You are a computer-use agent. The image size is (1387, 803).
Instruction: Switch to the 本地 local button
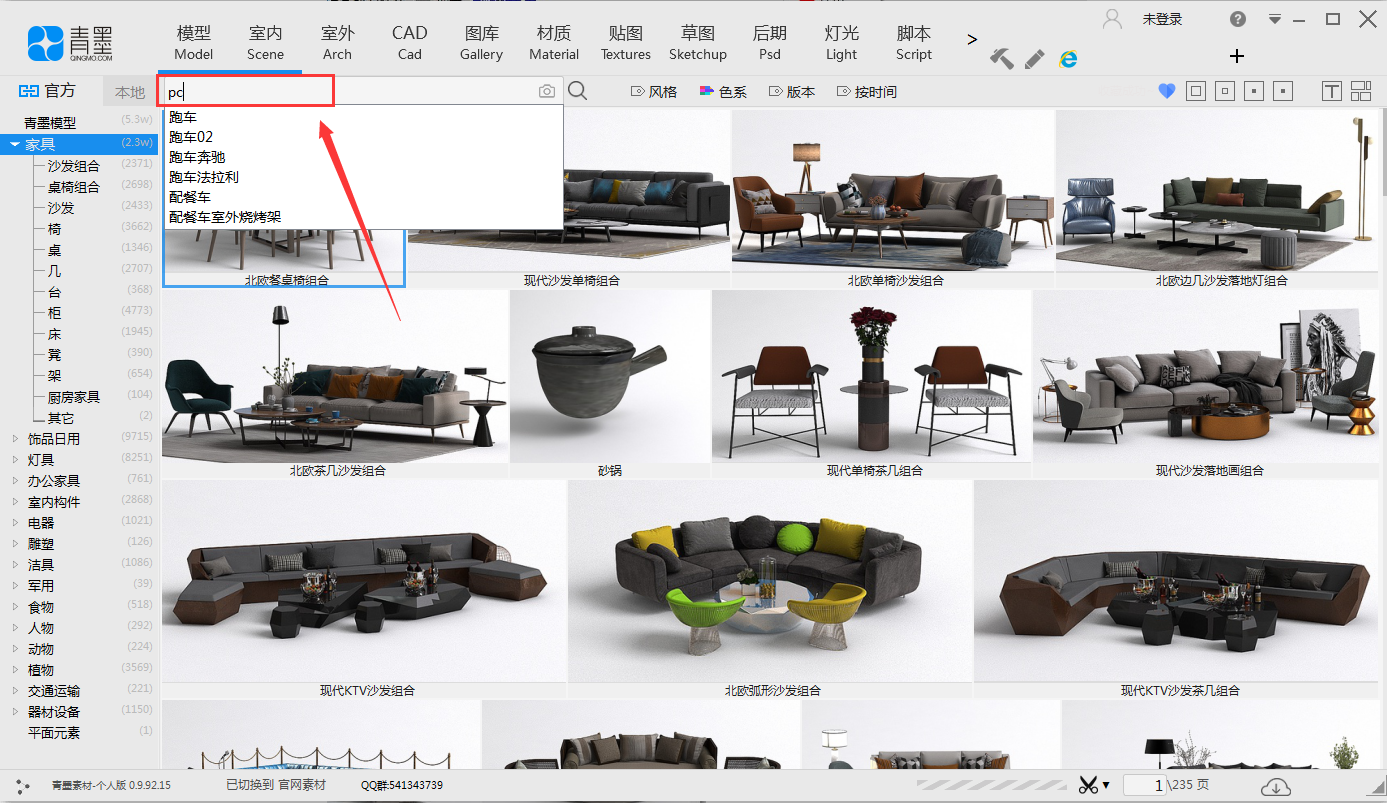click(130, 92)
